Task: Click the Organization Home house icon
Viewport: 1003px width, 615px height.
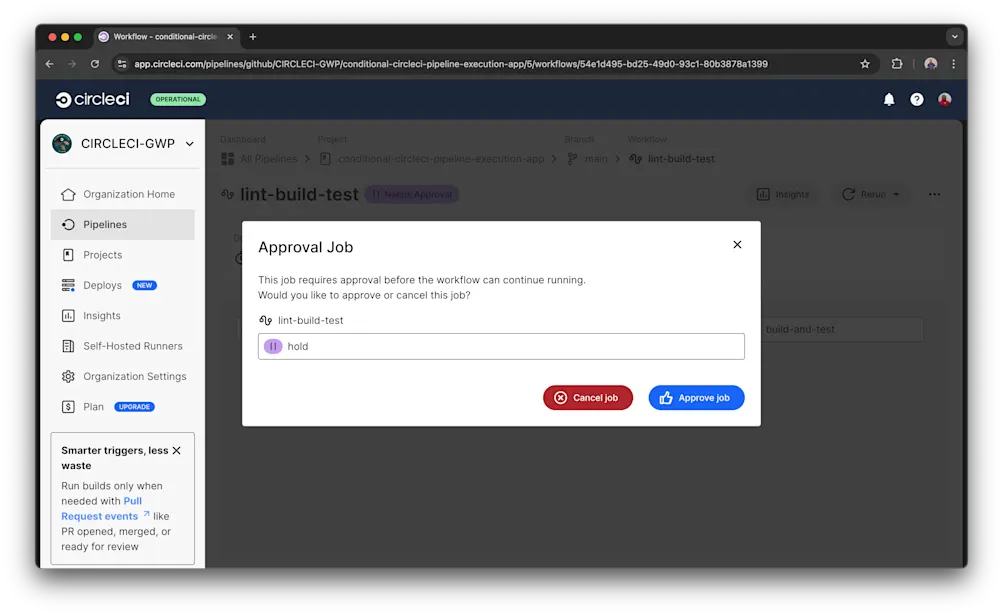Action: (x=68, y=194)
